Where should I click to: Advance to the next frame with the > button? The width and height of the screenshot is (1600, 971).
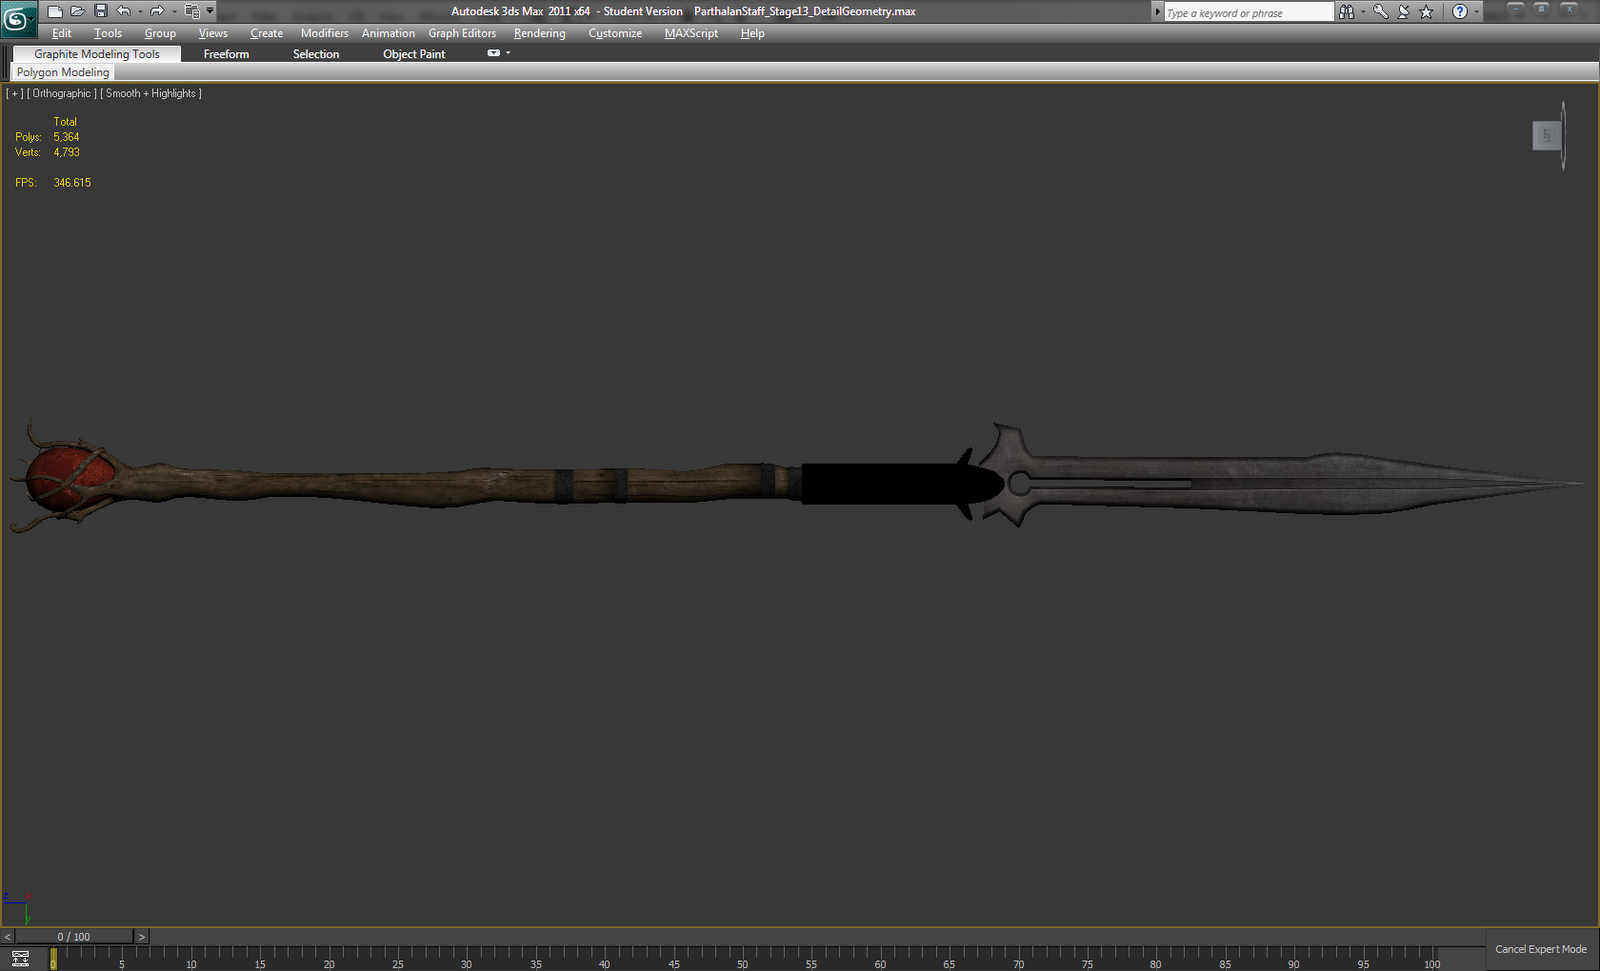pyautogui.click(x=141, y=936)
